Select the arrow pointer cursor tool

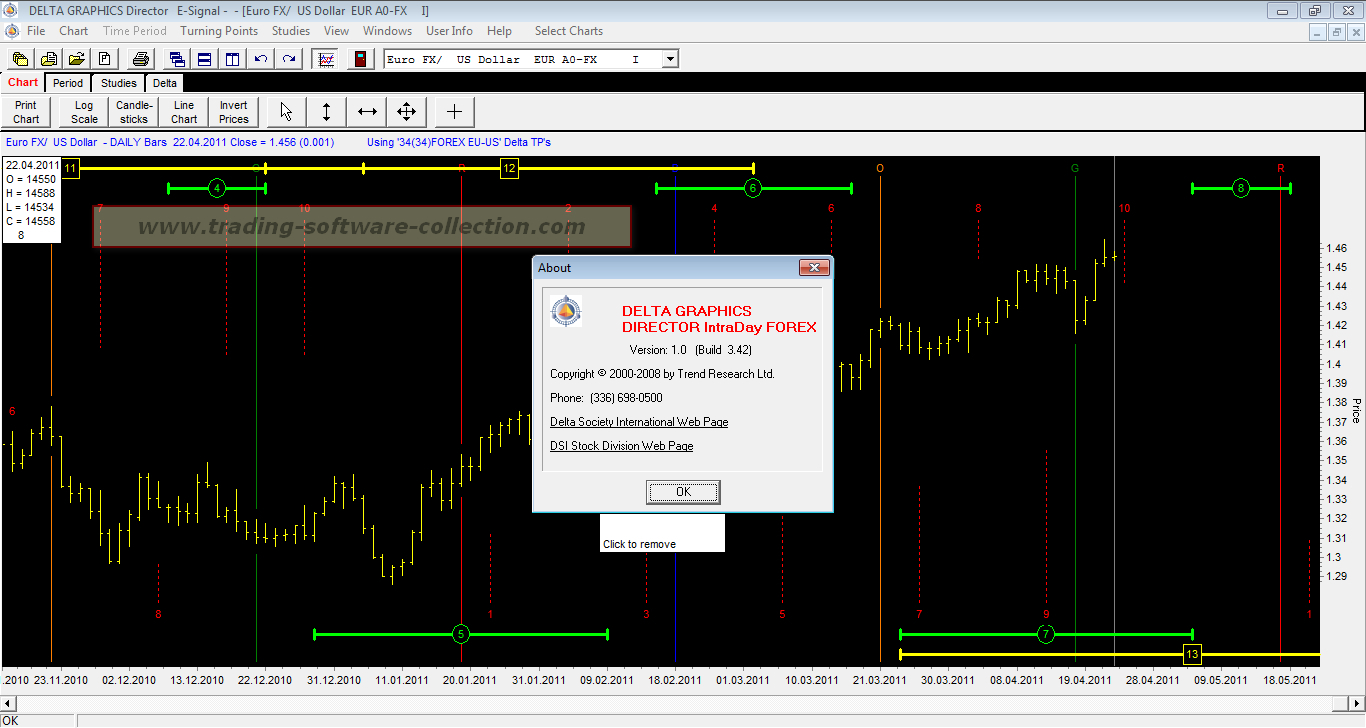[x=287, y=112]
